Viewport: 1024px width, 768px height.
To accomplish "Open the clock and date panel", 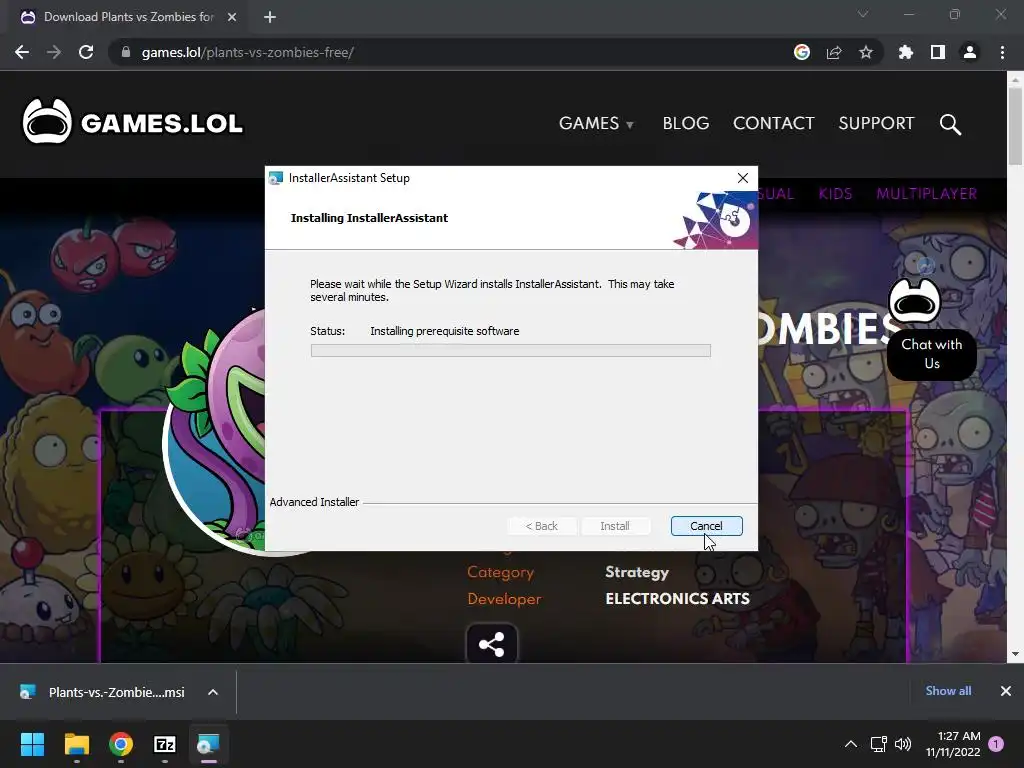I will (x=953, y=744).
